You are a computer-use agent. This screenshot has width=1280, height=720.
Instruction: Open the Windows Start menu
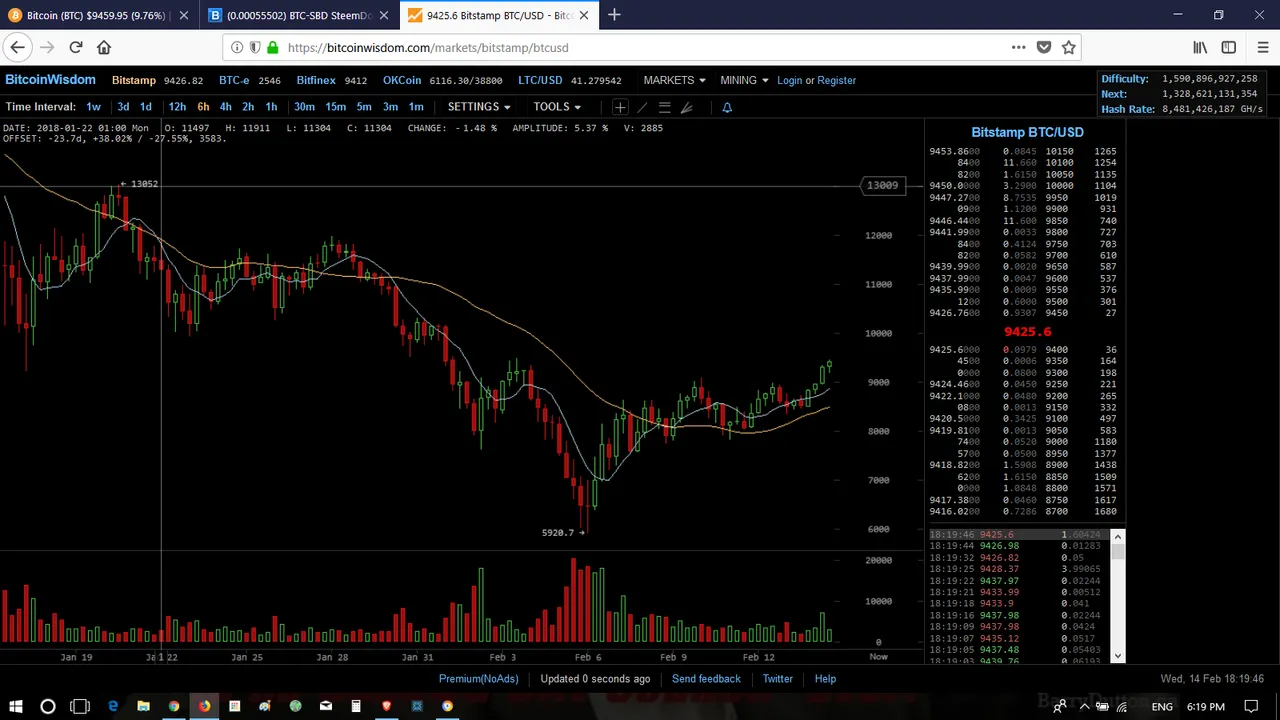(16, 707)
